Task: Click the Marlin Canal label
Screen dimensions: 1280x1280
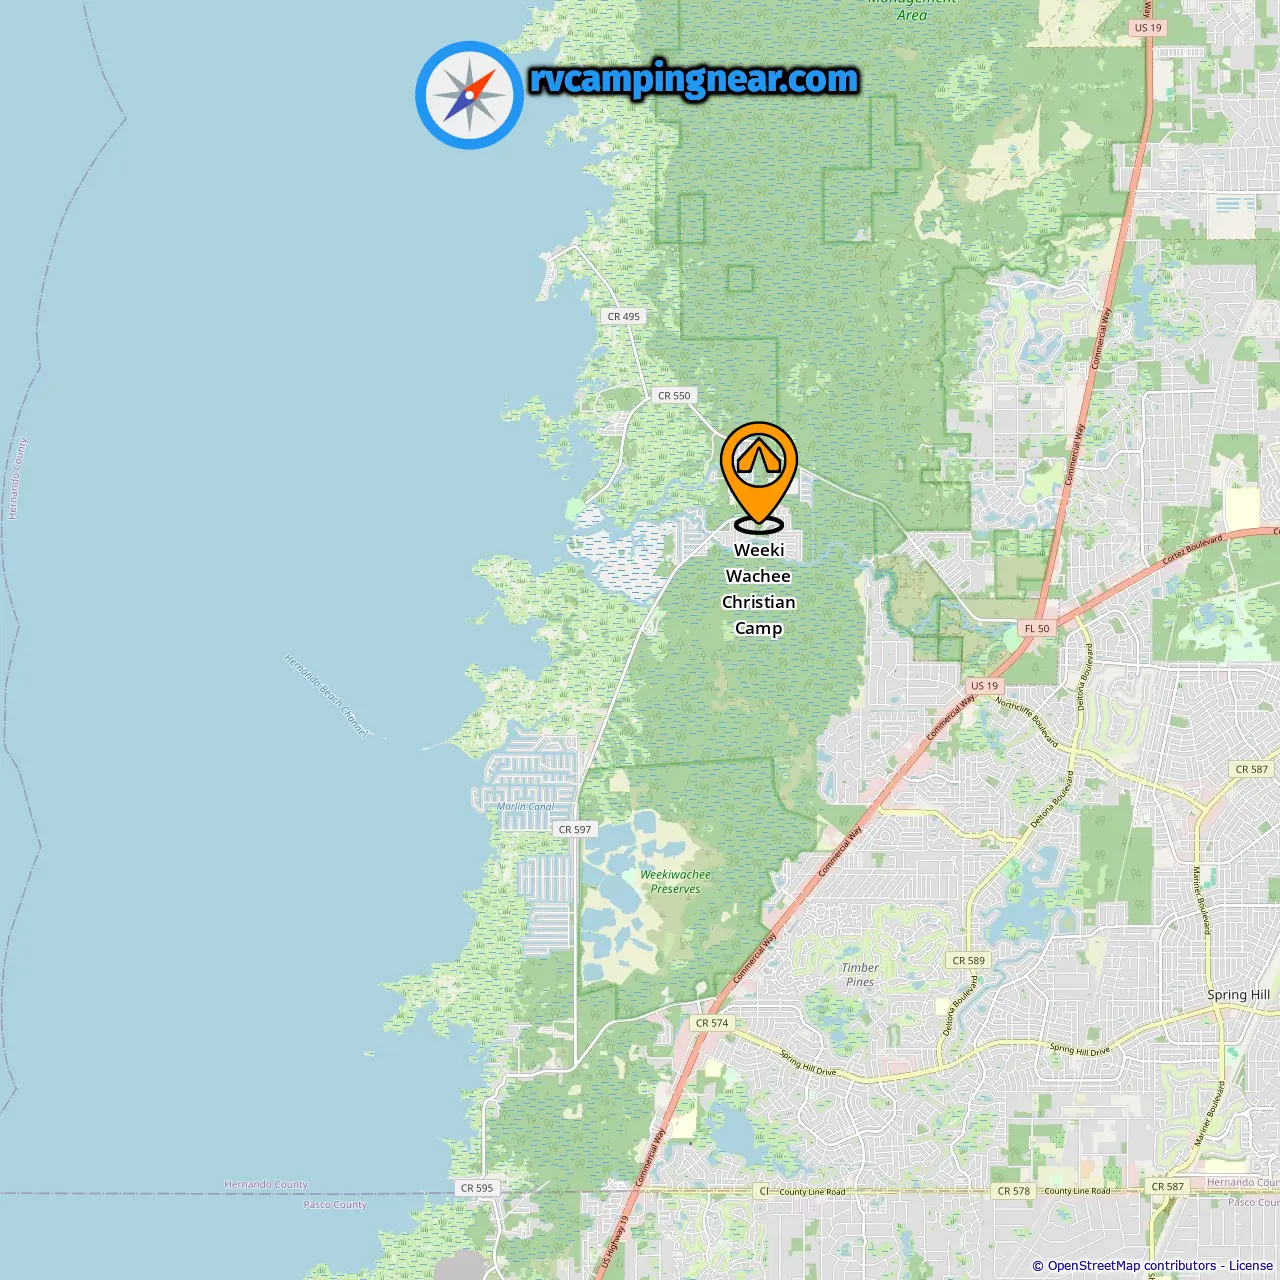Action: pos(526,806)
